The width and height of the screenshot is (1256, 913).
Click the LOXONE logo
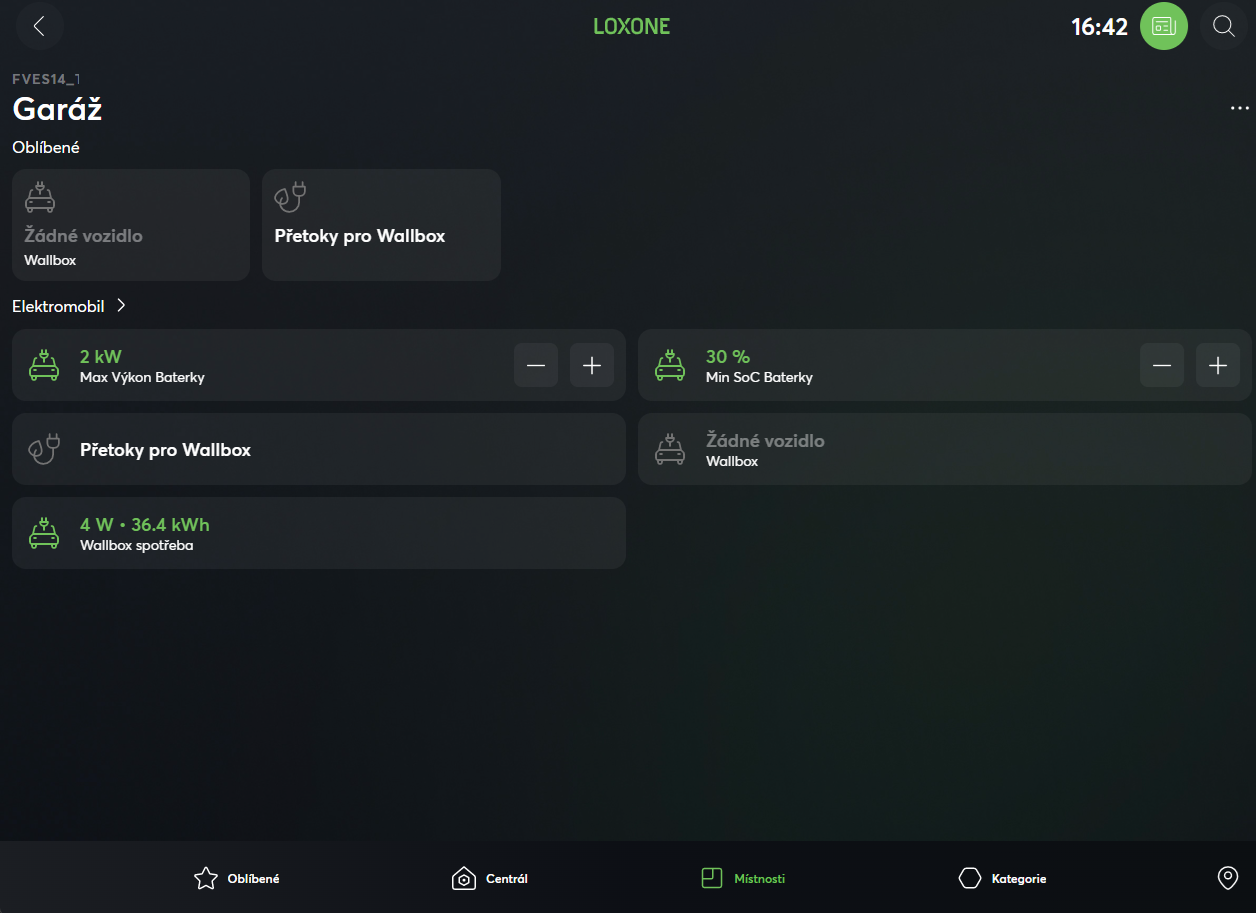click(x=631, y=27)
